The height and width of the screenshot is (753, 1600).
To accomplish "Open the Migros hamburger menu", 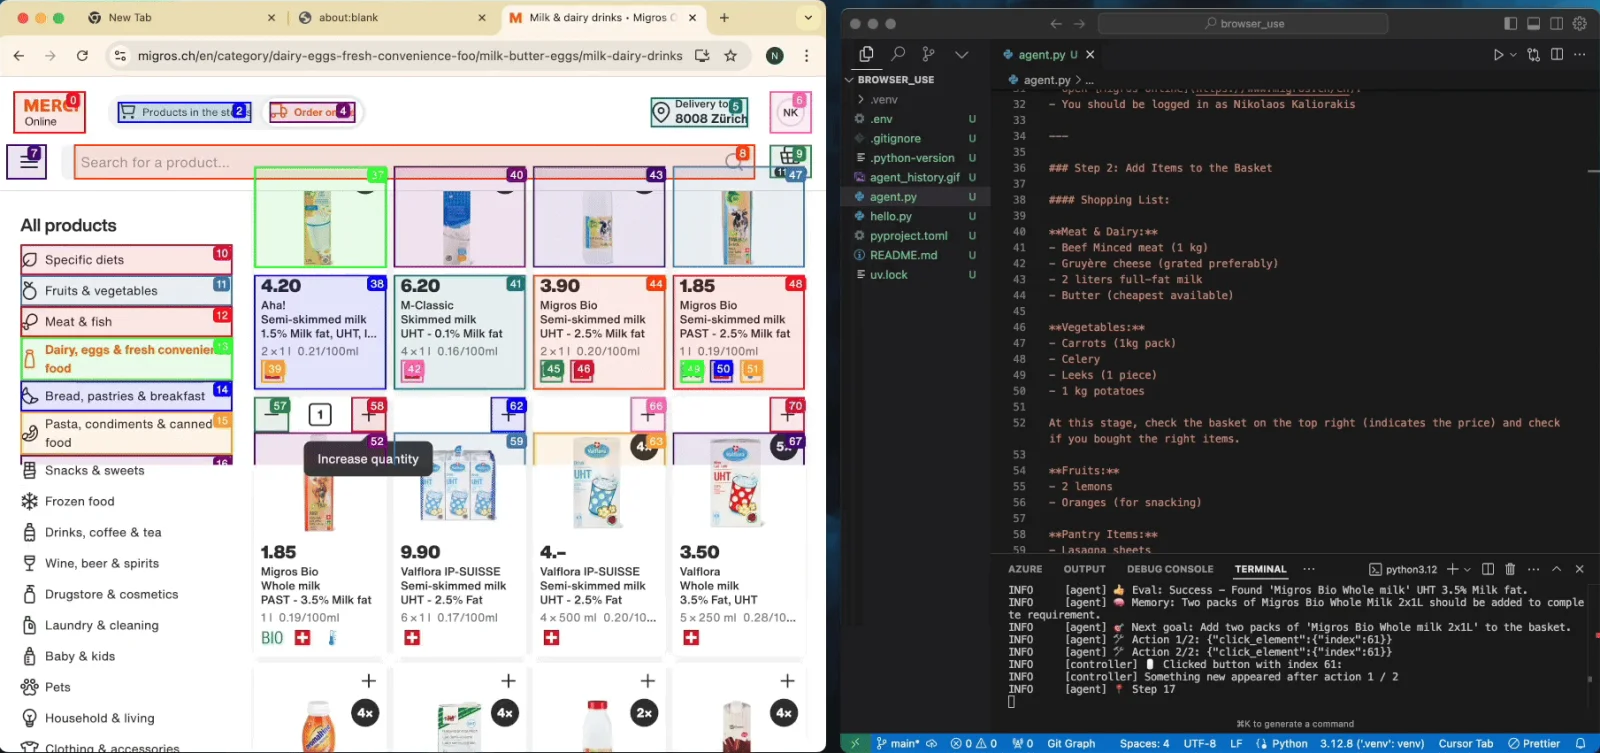I will point(27,161).
